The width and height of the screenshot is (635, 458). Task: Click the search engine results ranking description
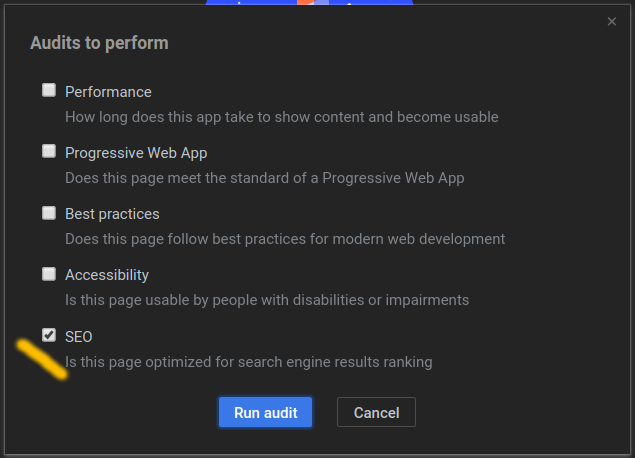tap(249, 362)
